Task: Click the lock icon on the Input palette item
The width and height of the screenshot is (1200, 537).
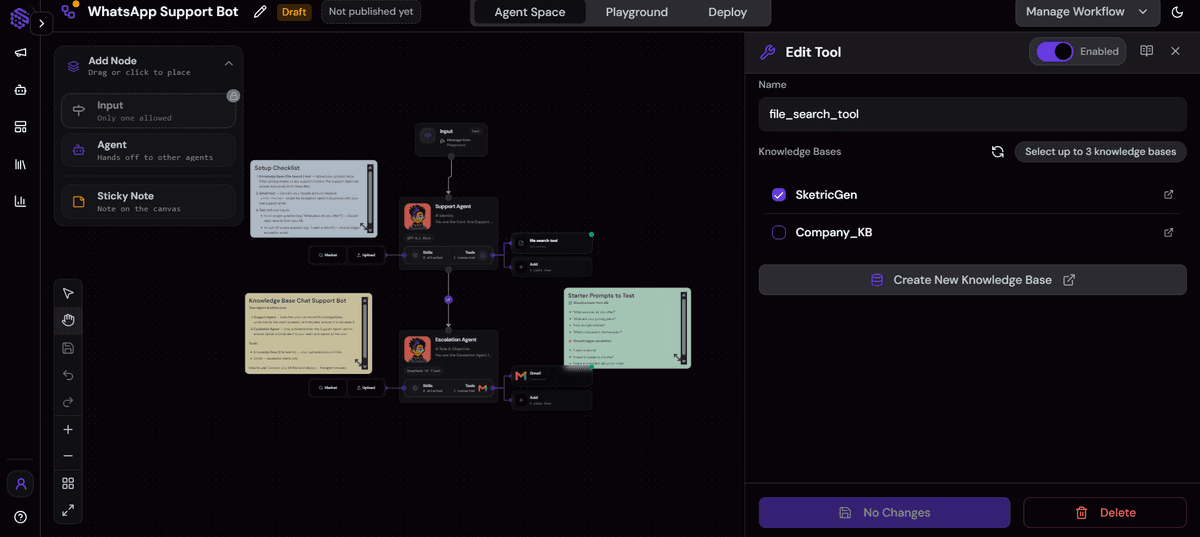Action: (233, 96)
